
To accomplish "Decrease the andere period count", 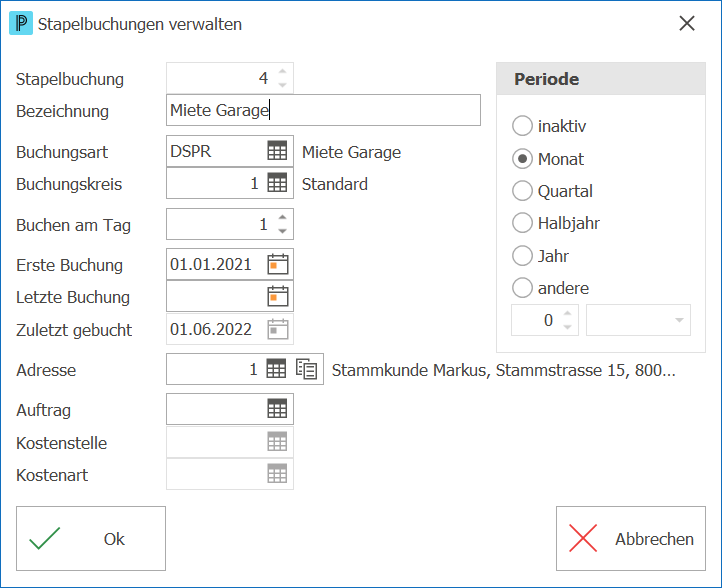I will (x=568, y=327).
